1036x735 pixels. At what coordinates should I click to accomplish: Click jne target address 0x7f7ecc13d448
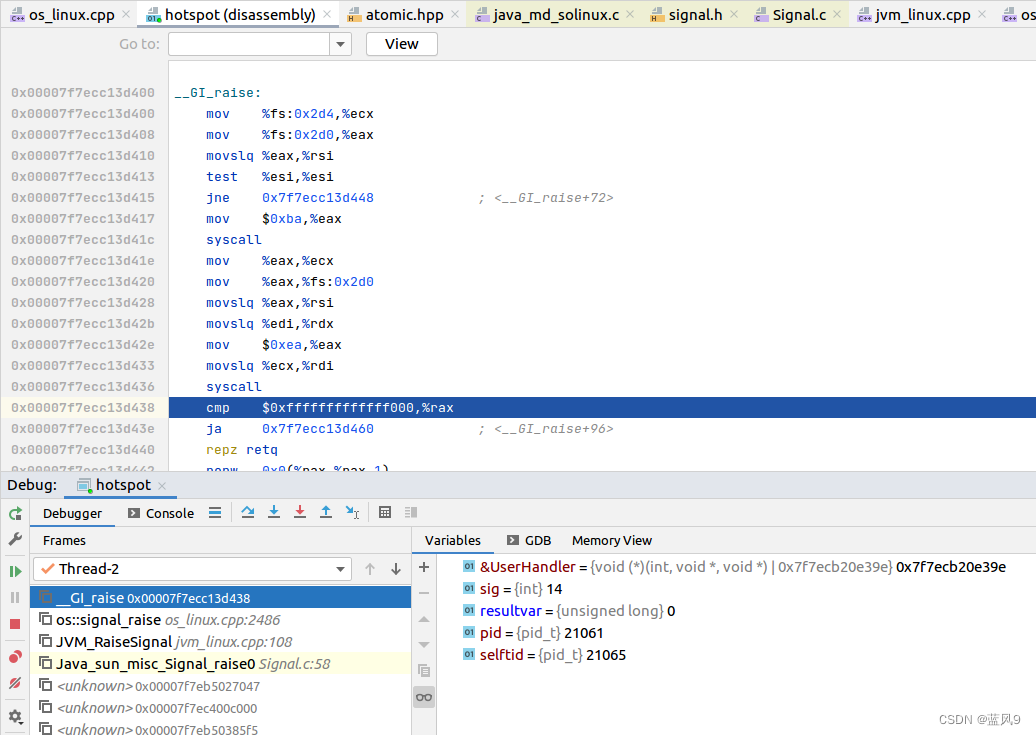point(318,198)
